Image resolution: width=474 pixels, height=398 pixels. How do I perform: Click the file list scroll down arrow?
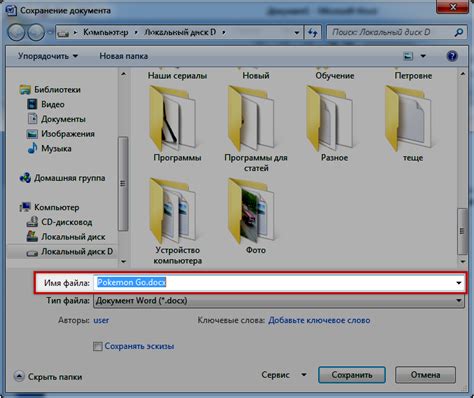[462, 262]
